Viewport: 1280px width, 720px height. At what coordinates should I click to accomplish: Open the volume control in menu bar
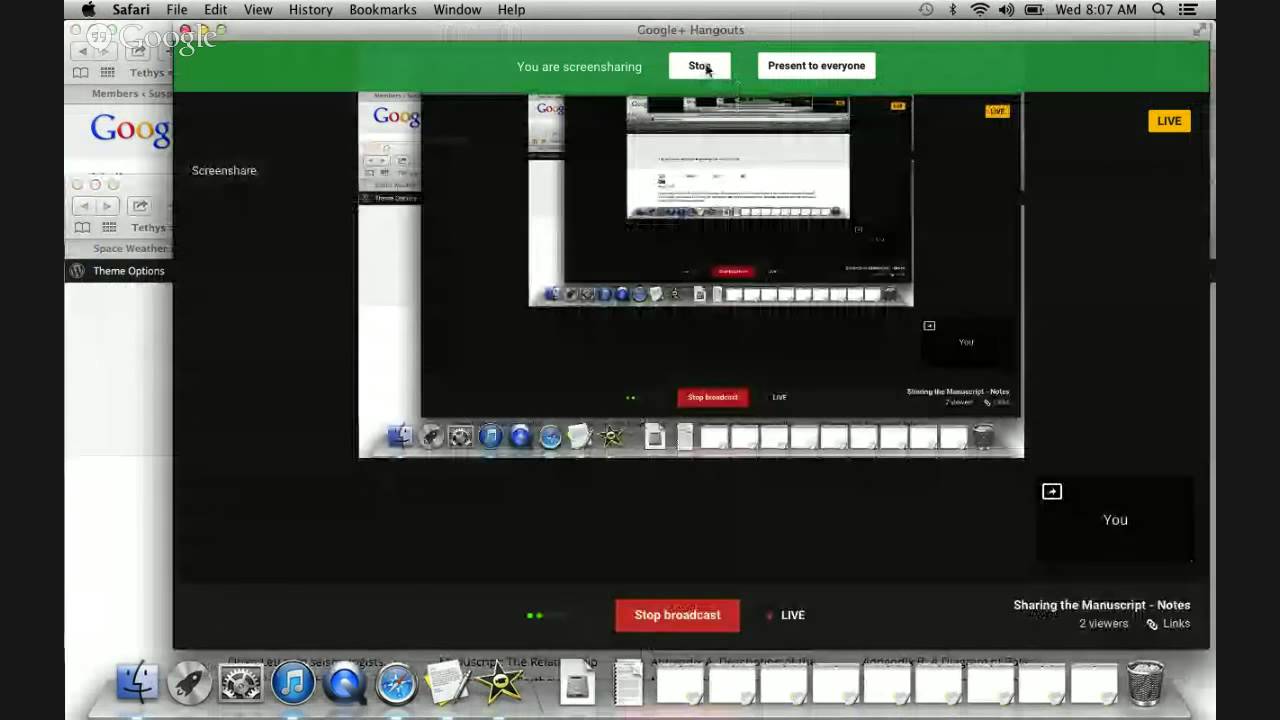[1006, 10]
